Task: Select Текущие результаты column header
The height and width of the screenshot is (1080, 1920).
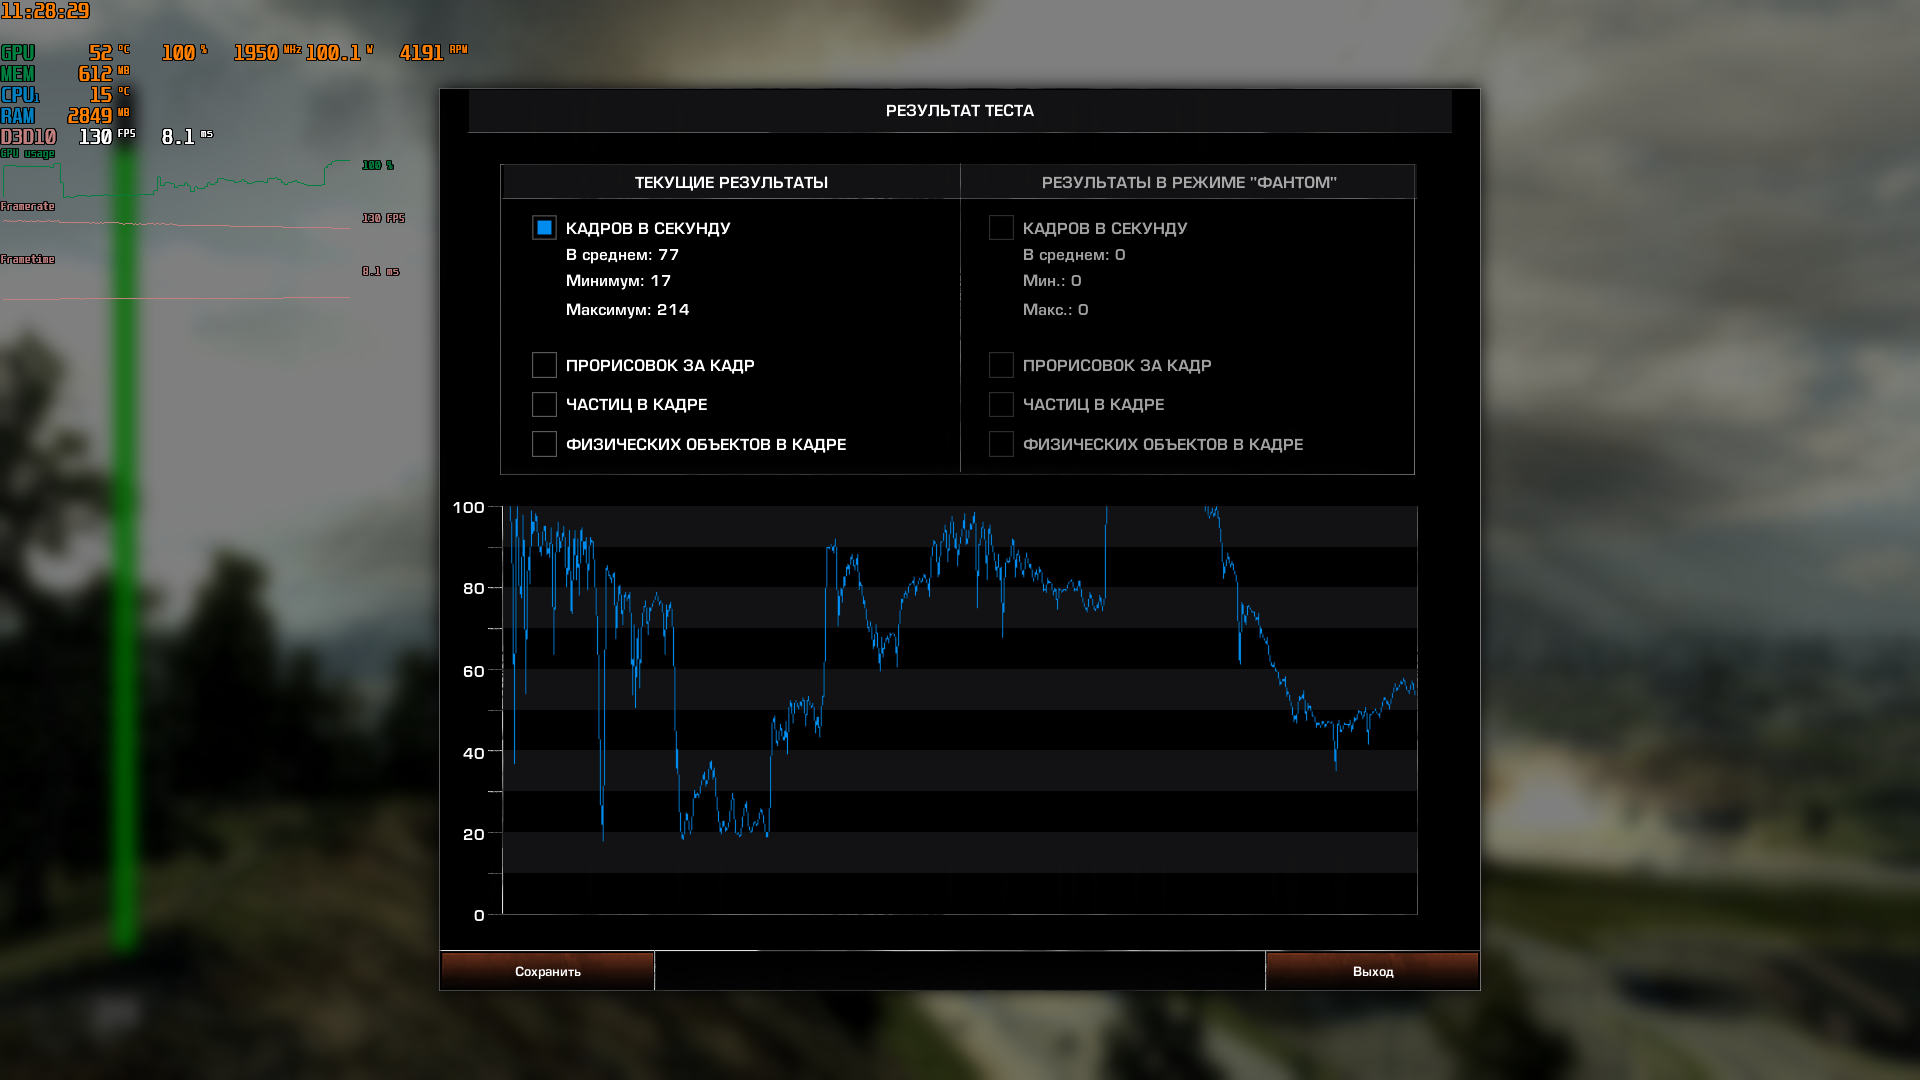Action: pyautogui.click(x=730, y=182)
